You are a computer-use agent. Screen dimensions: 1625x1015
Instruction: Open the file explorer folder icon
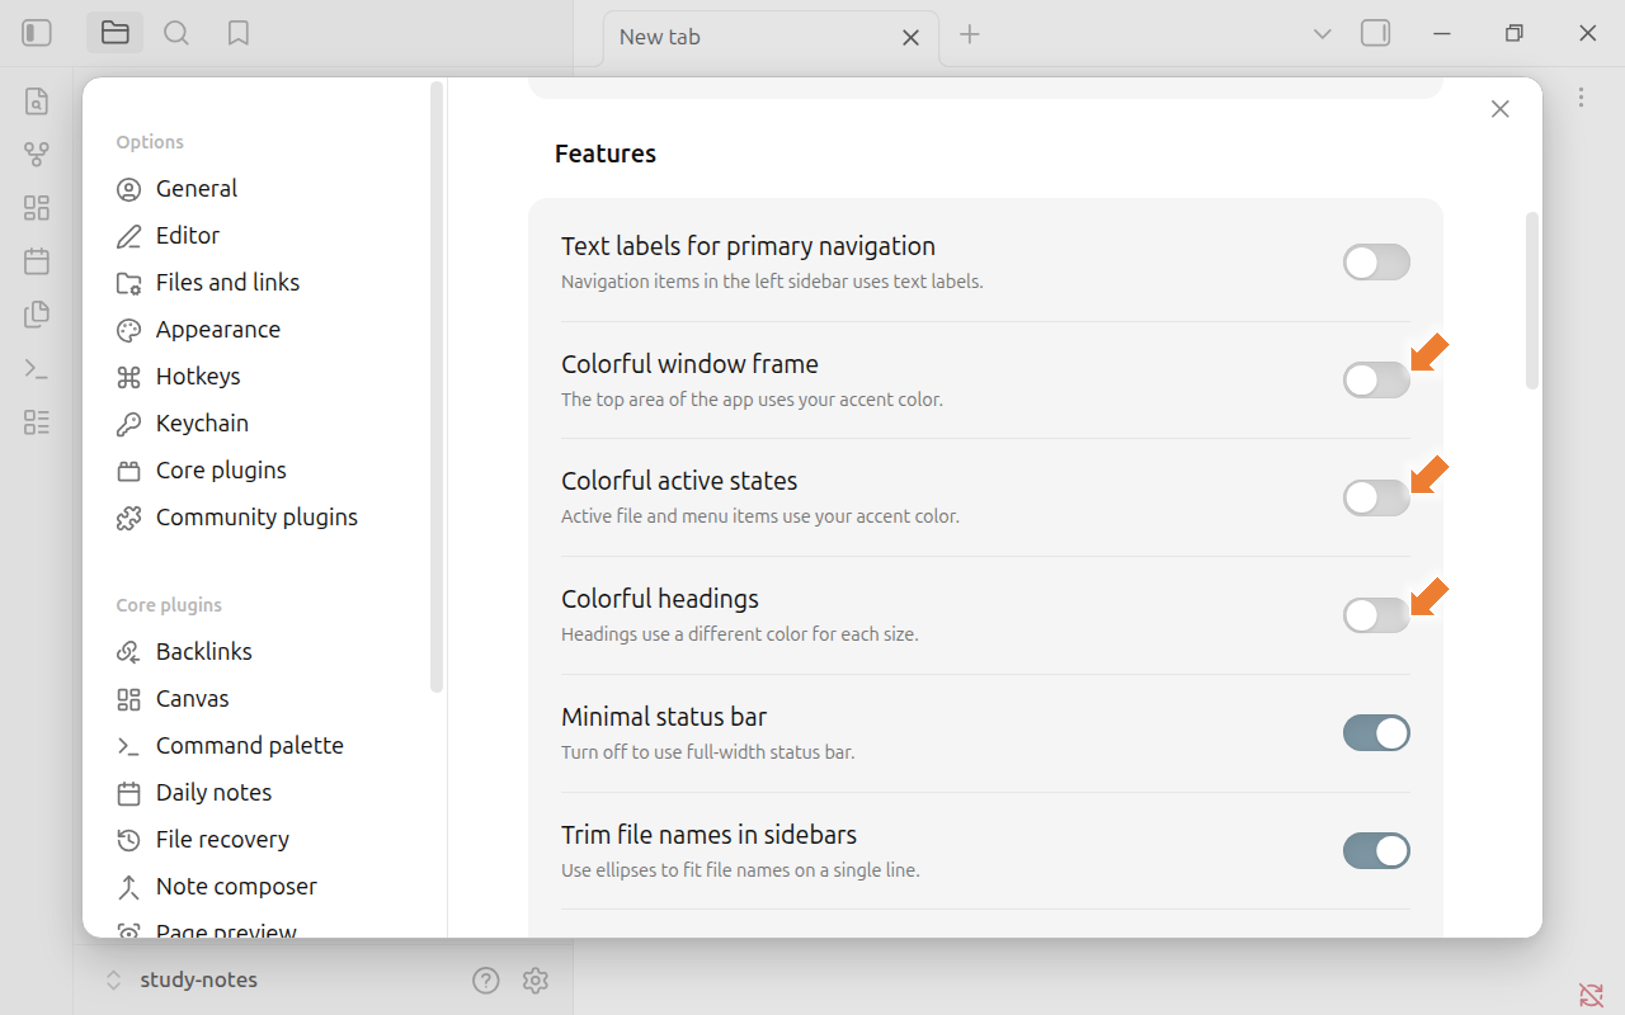(x=115, y=33)
